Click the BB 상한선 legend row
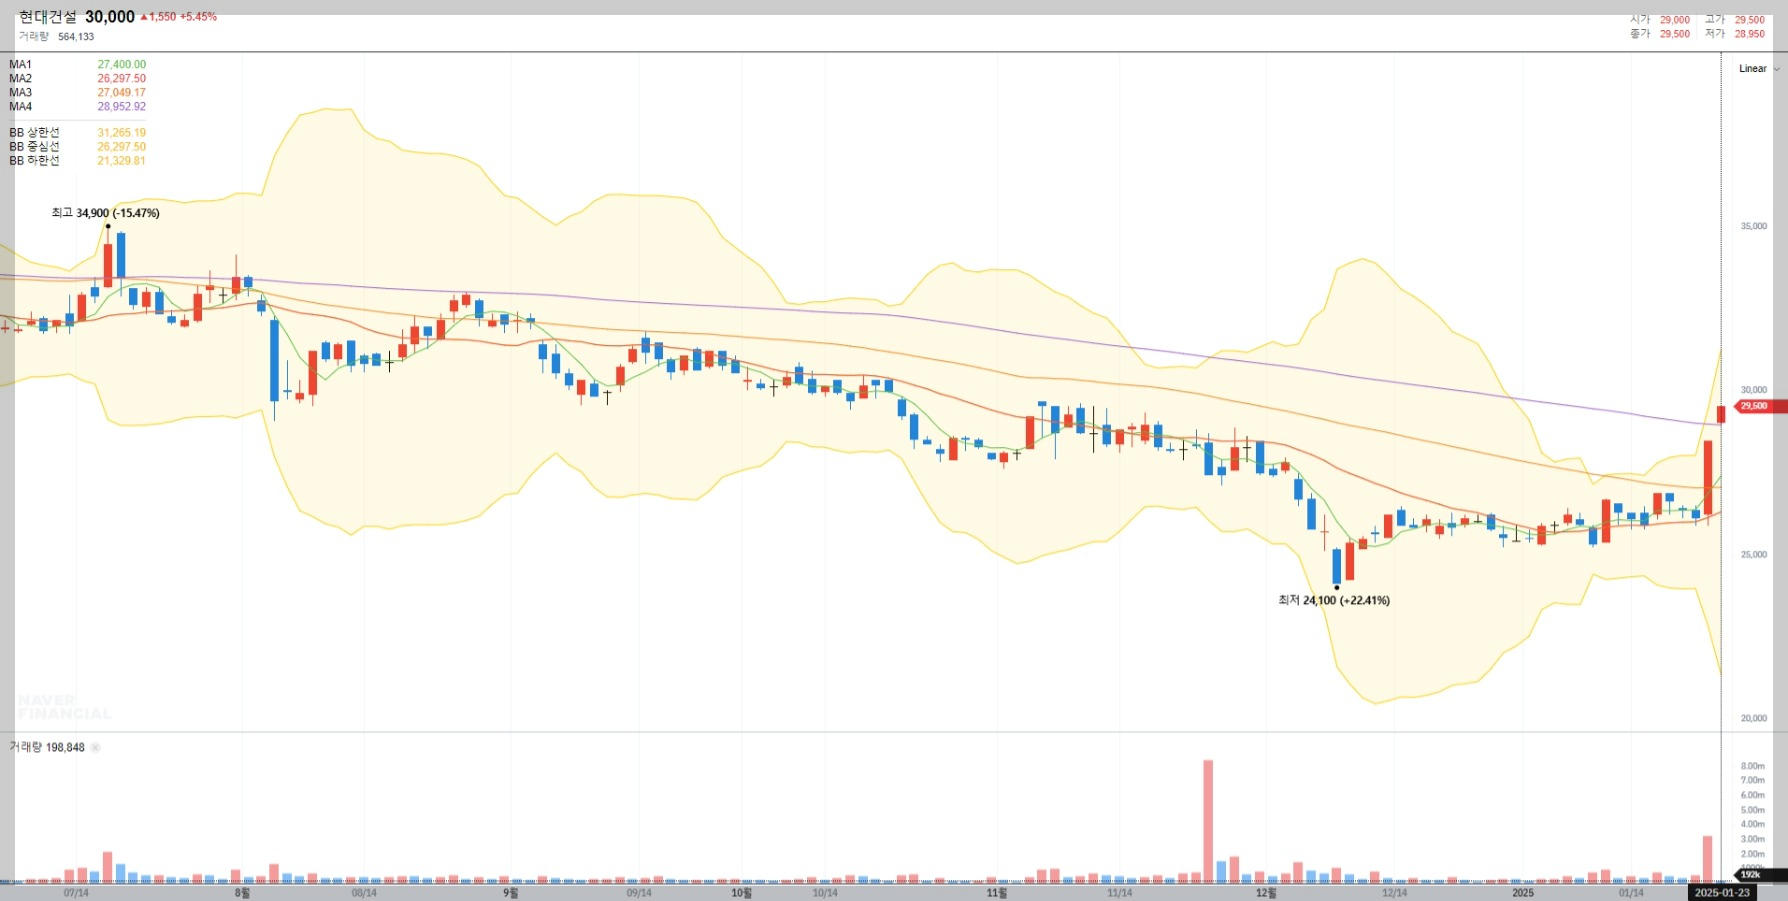This screenshot has width=1788, height=901. pos(77,132)
